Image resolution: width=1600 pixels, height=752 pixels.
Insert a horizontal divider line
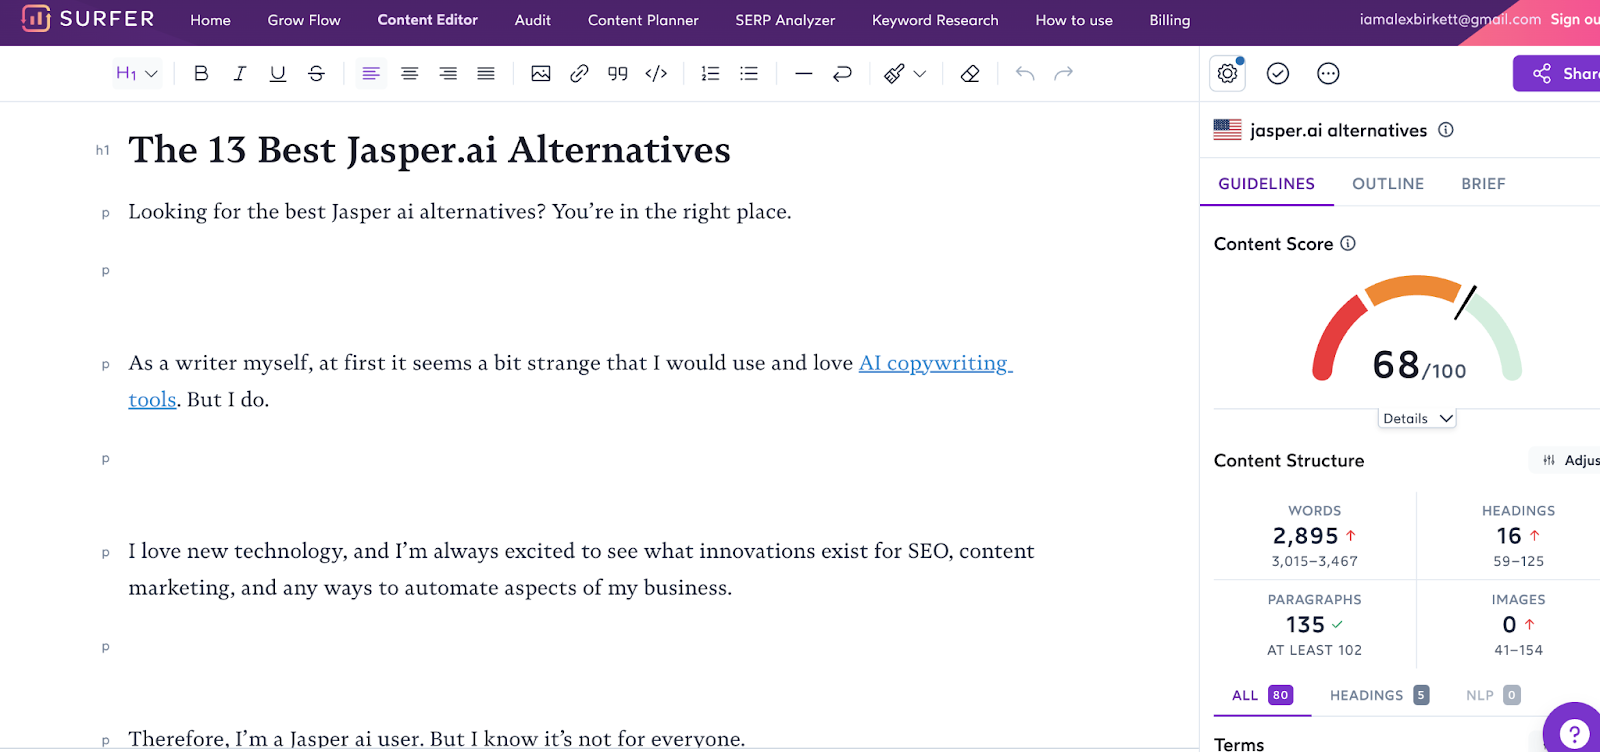[804, 73]
